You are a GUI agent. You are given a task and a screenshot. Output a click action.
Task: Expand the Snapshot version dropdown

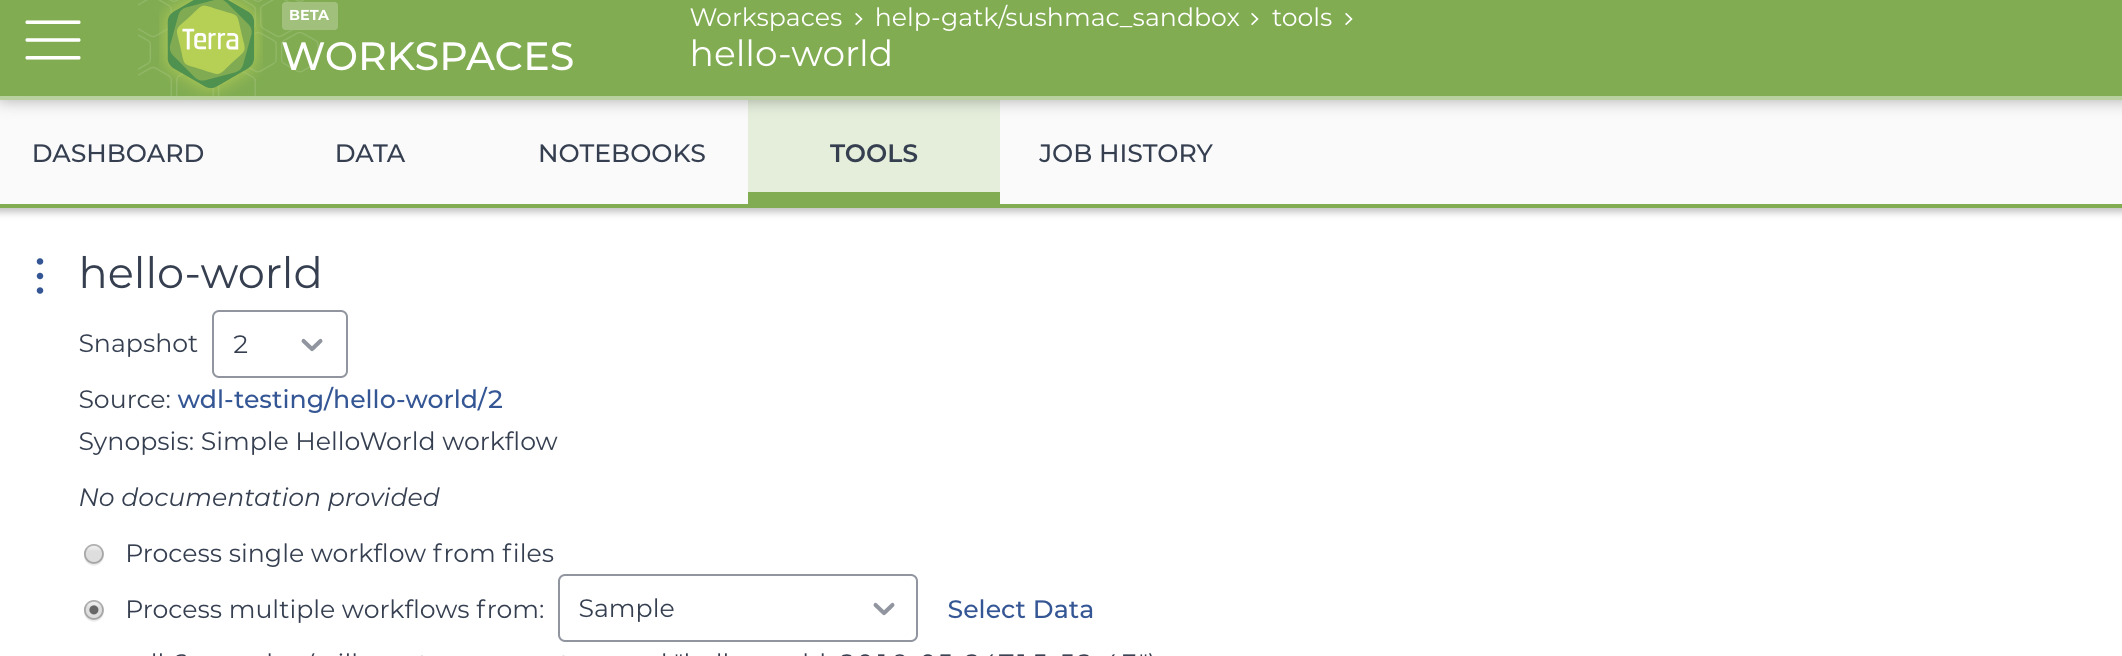[x=280, y=344]
